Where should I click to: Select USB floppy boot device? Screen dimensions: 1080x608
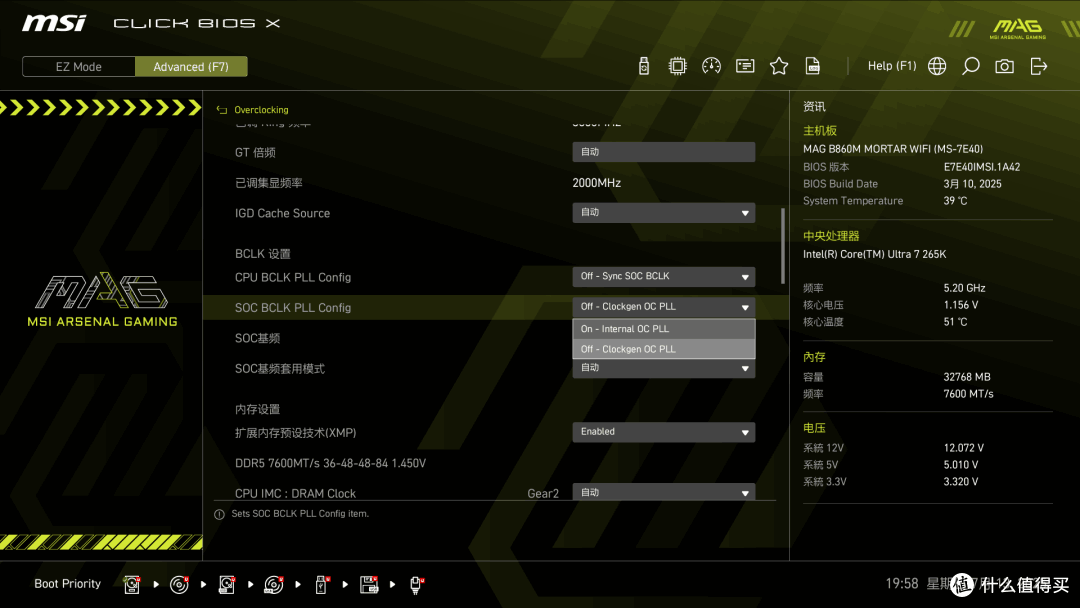368,585
